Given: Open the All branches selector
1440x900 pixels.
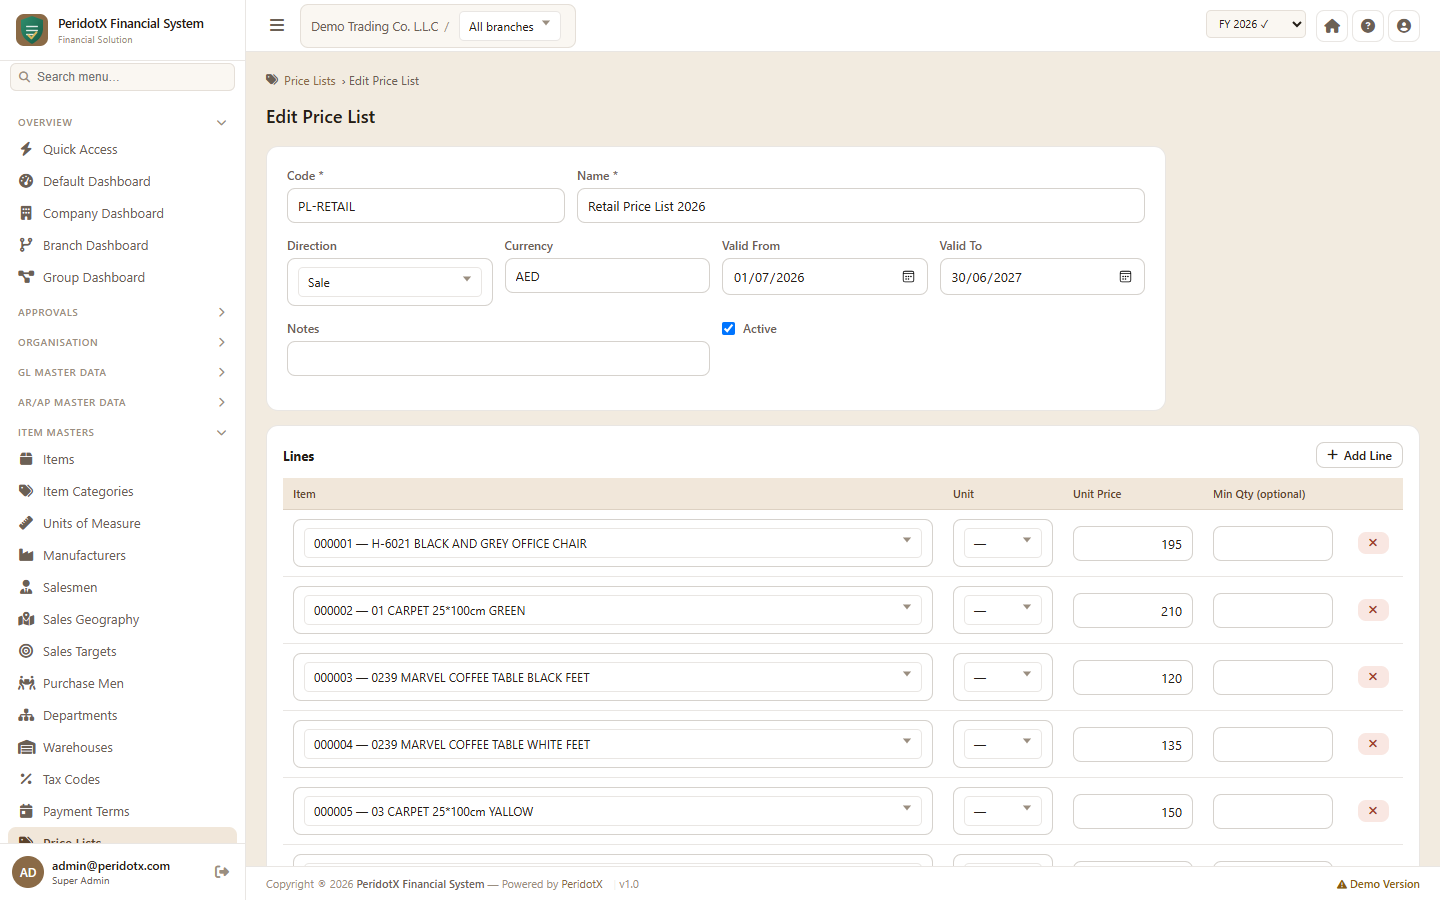Looking at the screenshot, I should [x=510, y=26].
